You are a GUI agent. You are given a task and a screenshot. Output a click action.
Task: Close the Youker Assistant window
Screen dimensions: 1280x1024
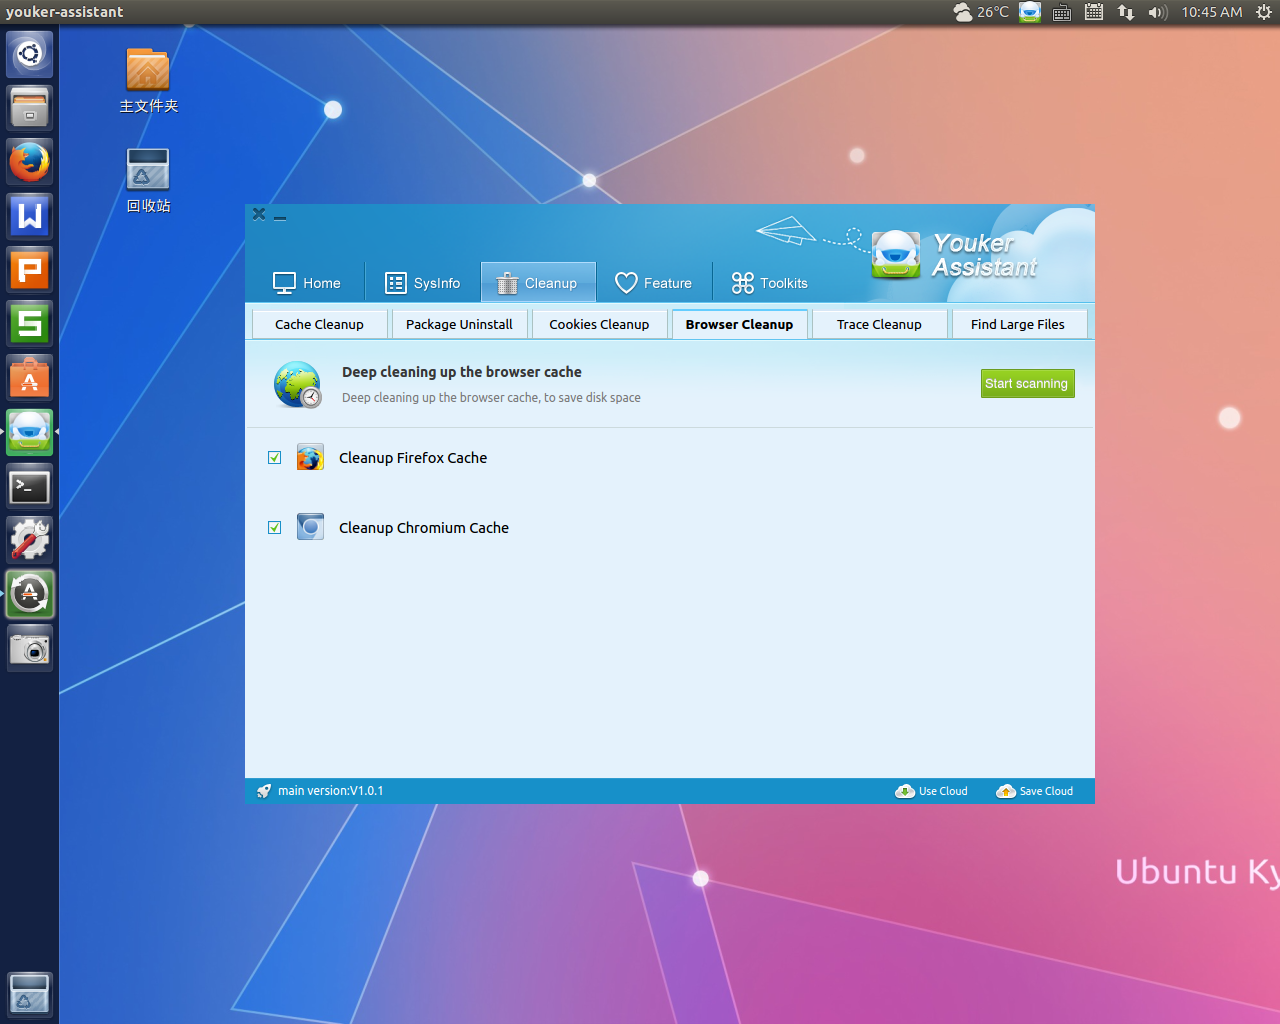point(259,214)
